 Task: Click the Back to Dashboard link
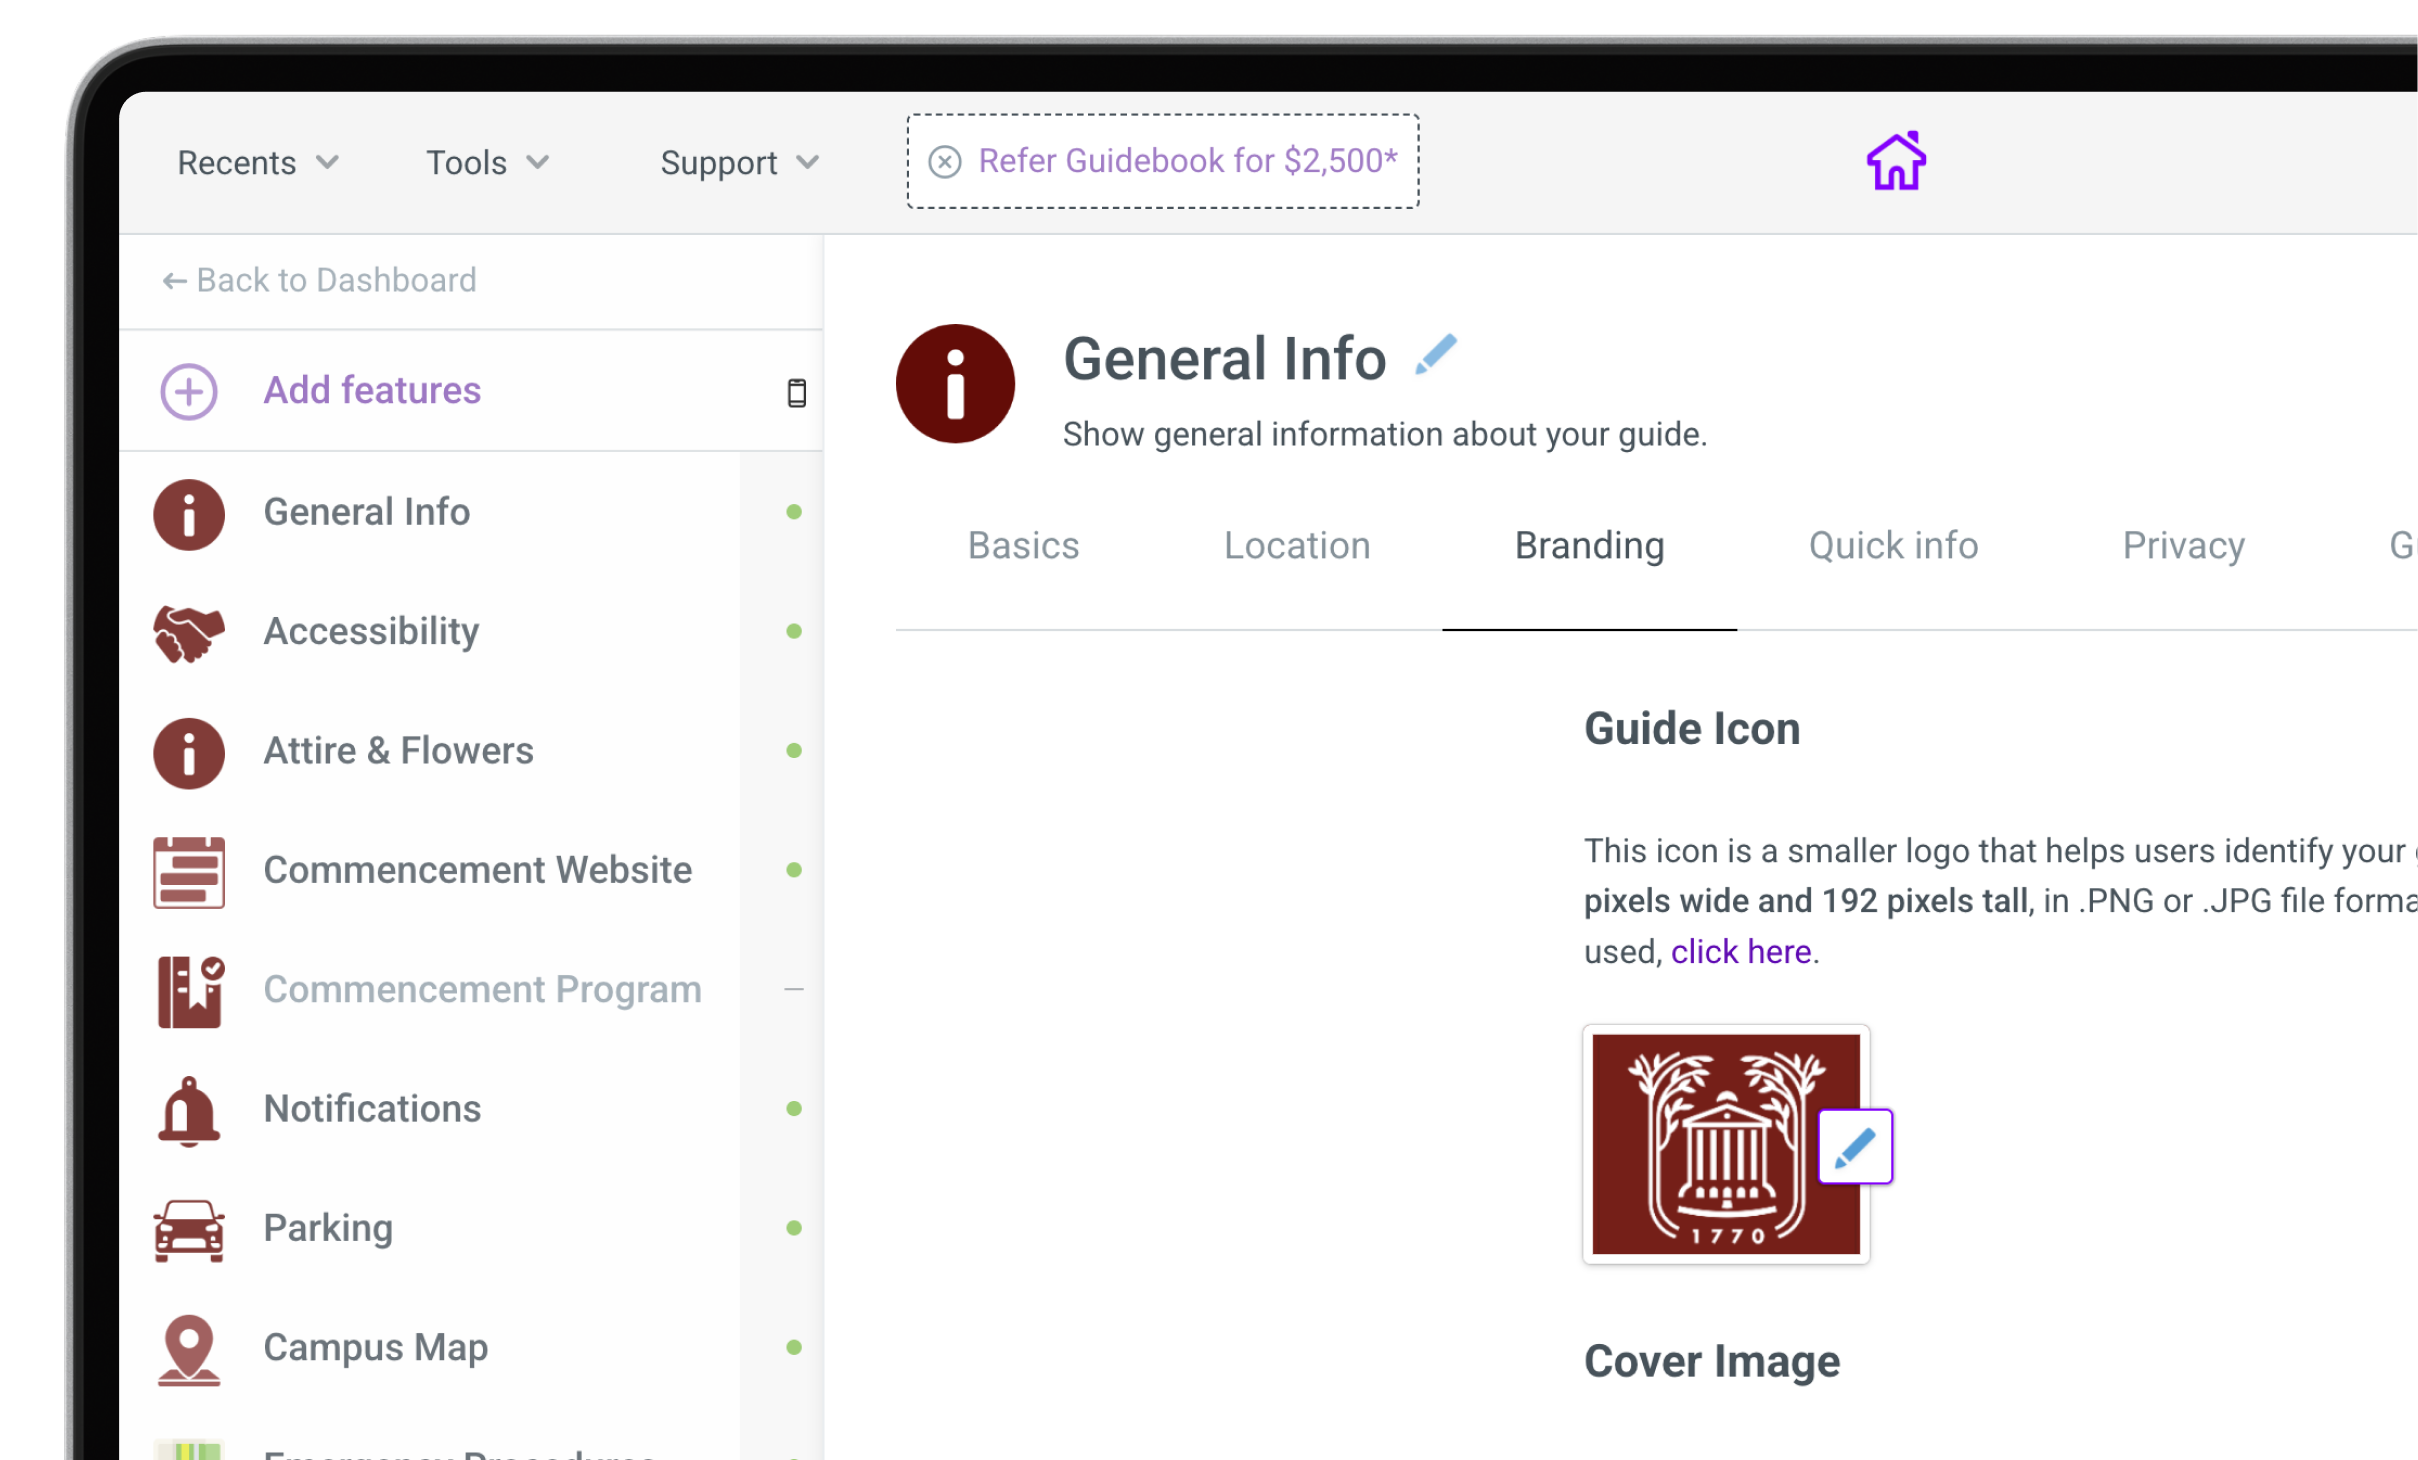[x=320, y=280]
